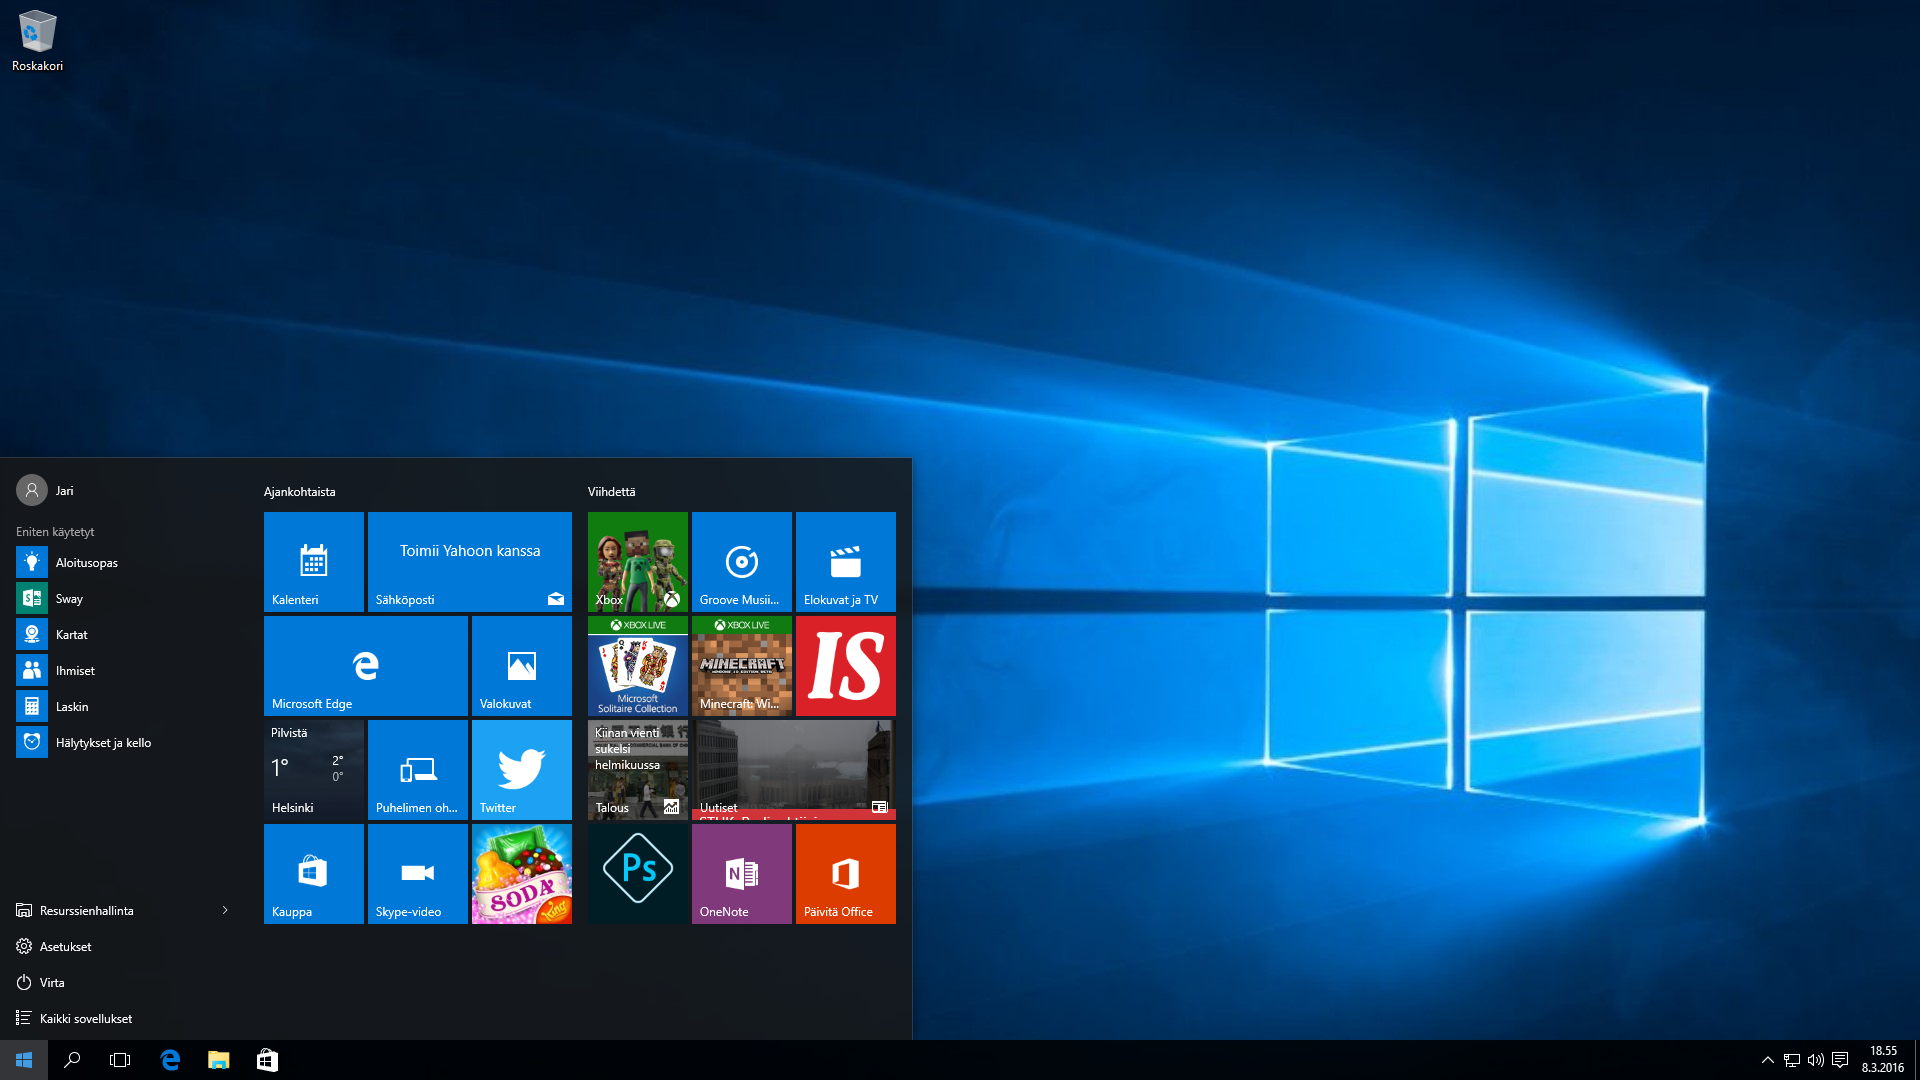Open the Twitter tile
Viewport: 1920px width, 1080px height.
pos(522,770)
